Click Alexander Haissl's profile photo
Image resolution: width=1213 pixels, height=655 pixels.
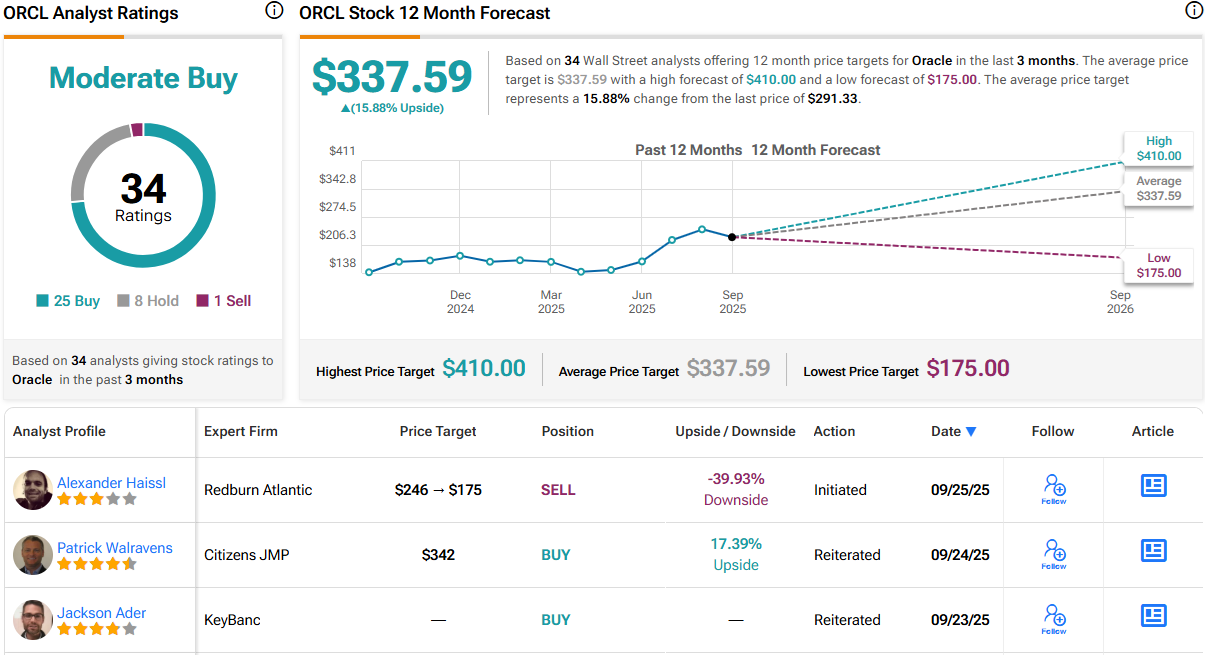click(x=33, y=490)
